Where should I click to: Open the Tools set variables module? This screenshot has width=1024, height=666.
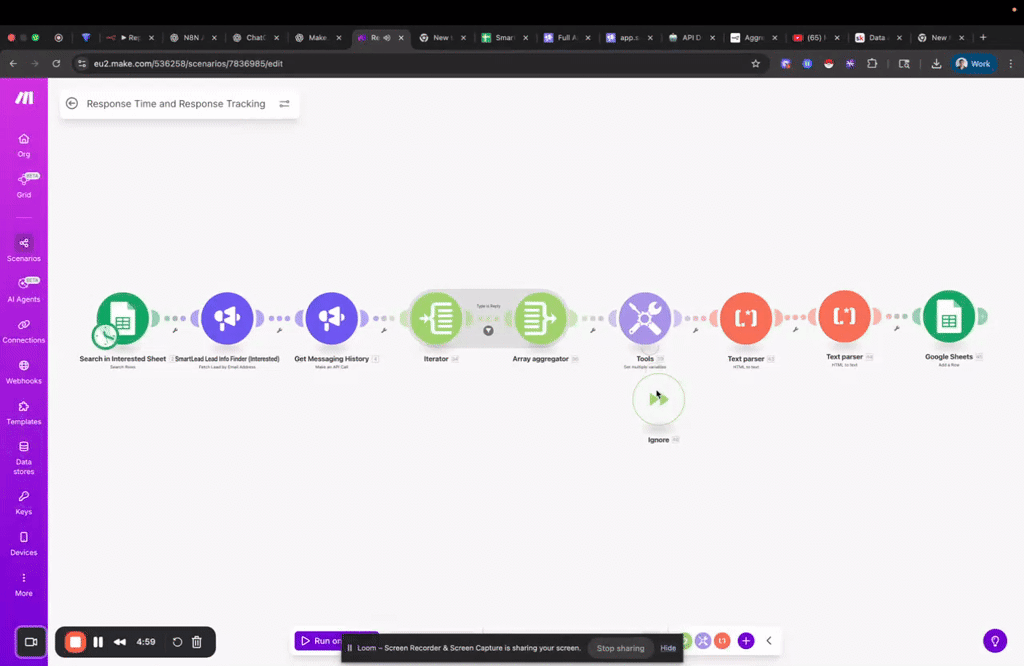point(645,318)
